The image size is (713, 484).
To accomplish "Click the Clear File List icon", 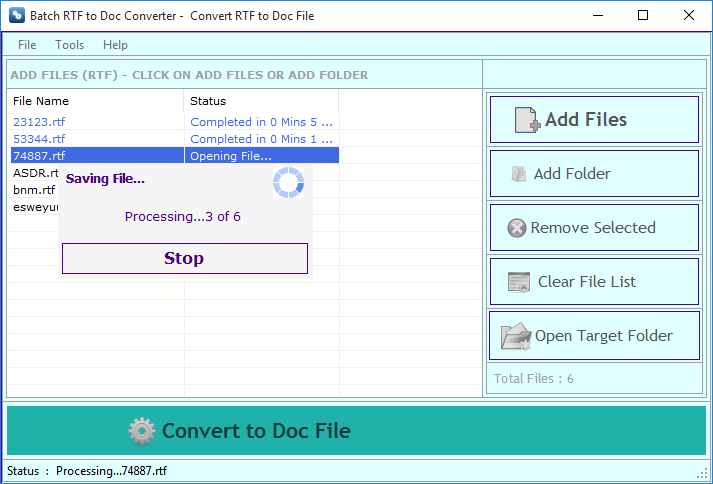I will click(519, 282).
